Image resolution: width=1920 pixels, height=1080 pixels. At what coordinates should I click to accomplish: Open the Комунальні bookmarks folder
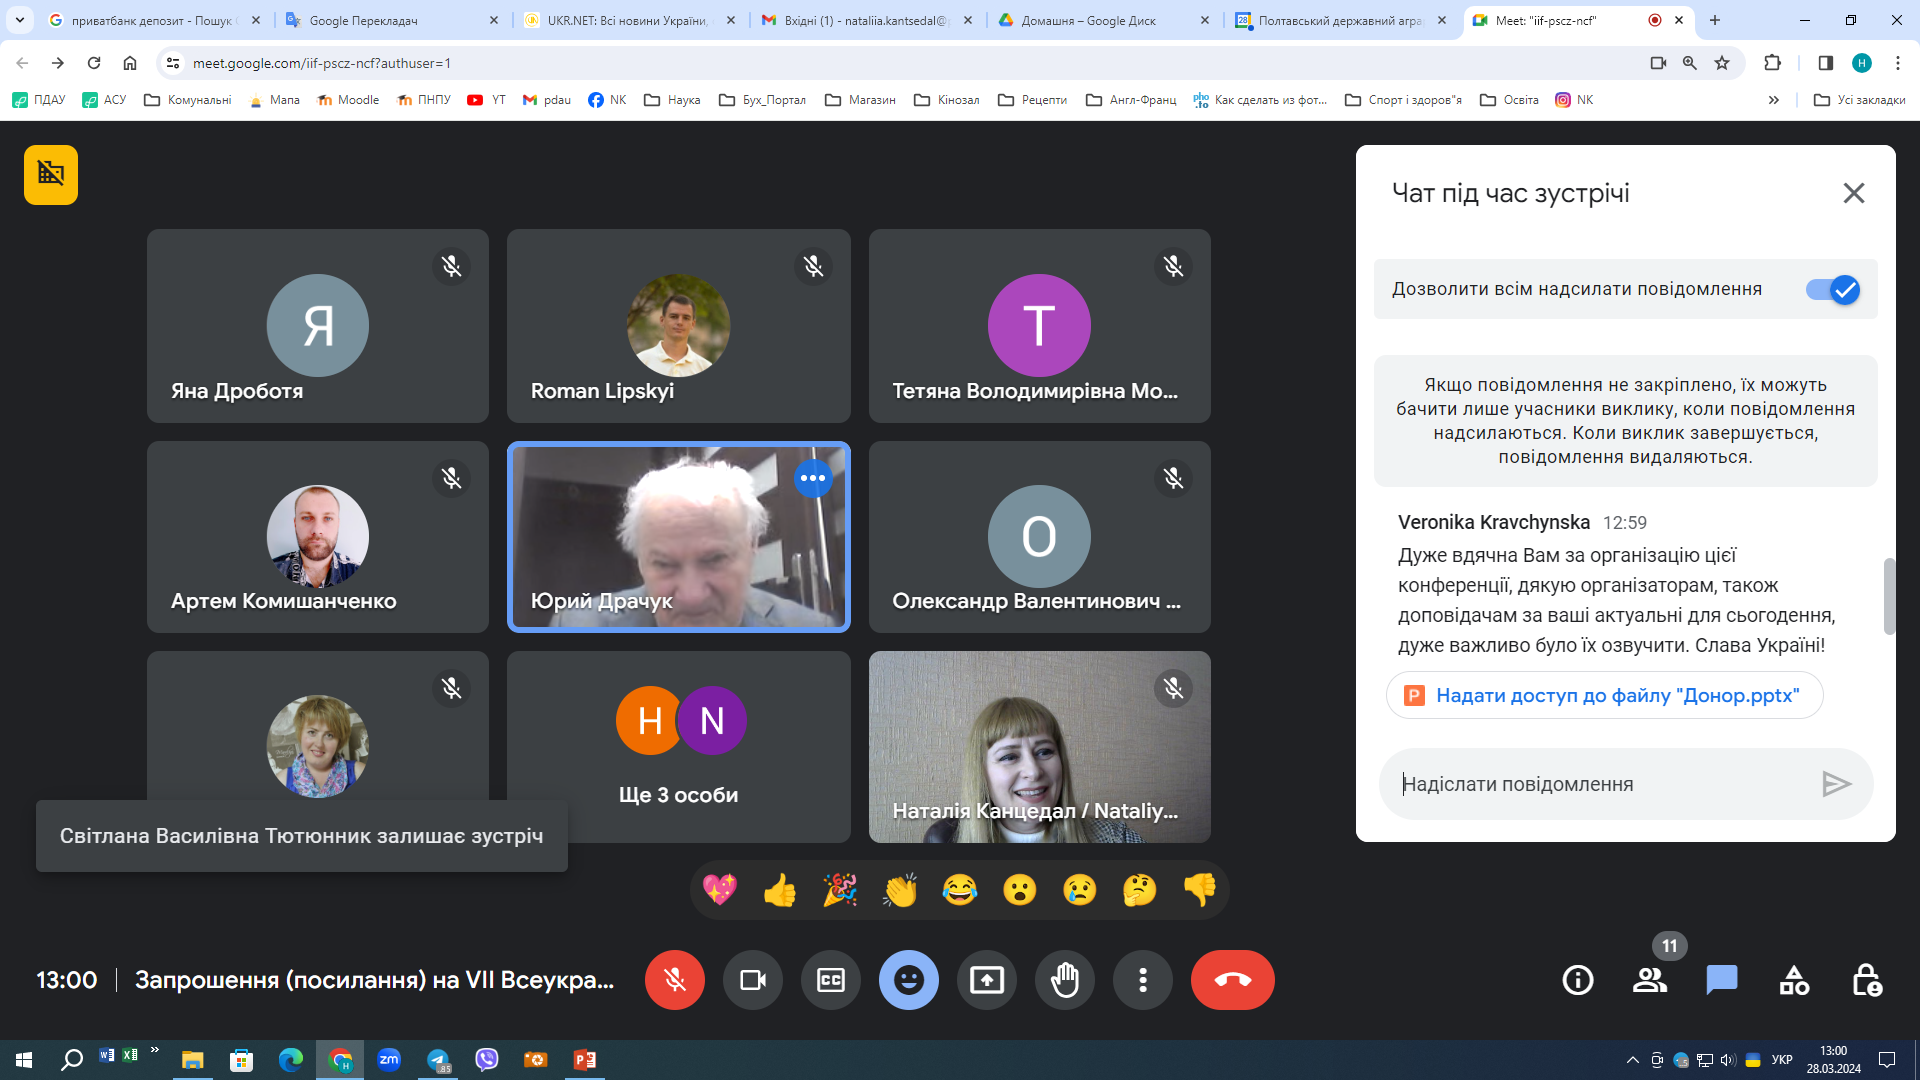click(x=188, y=100)
